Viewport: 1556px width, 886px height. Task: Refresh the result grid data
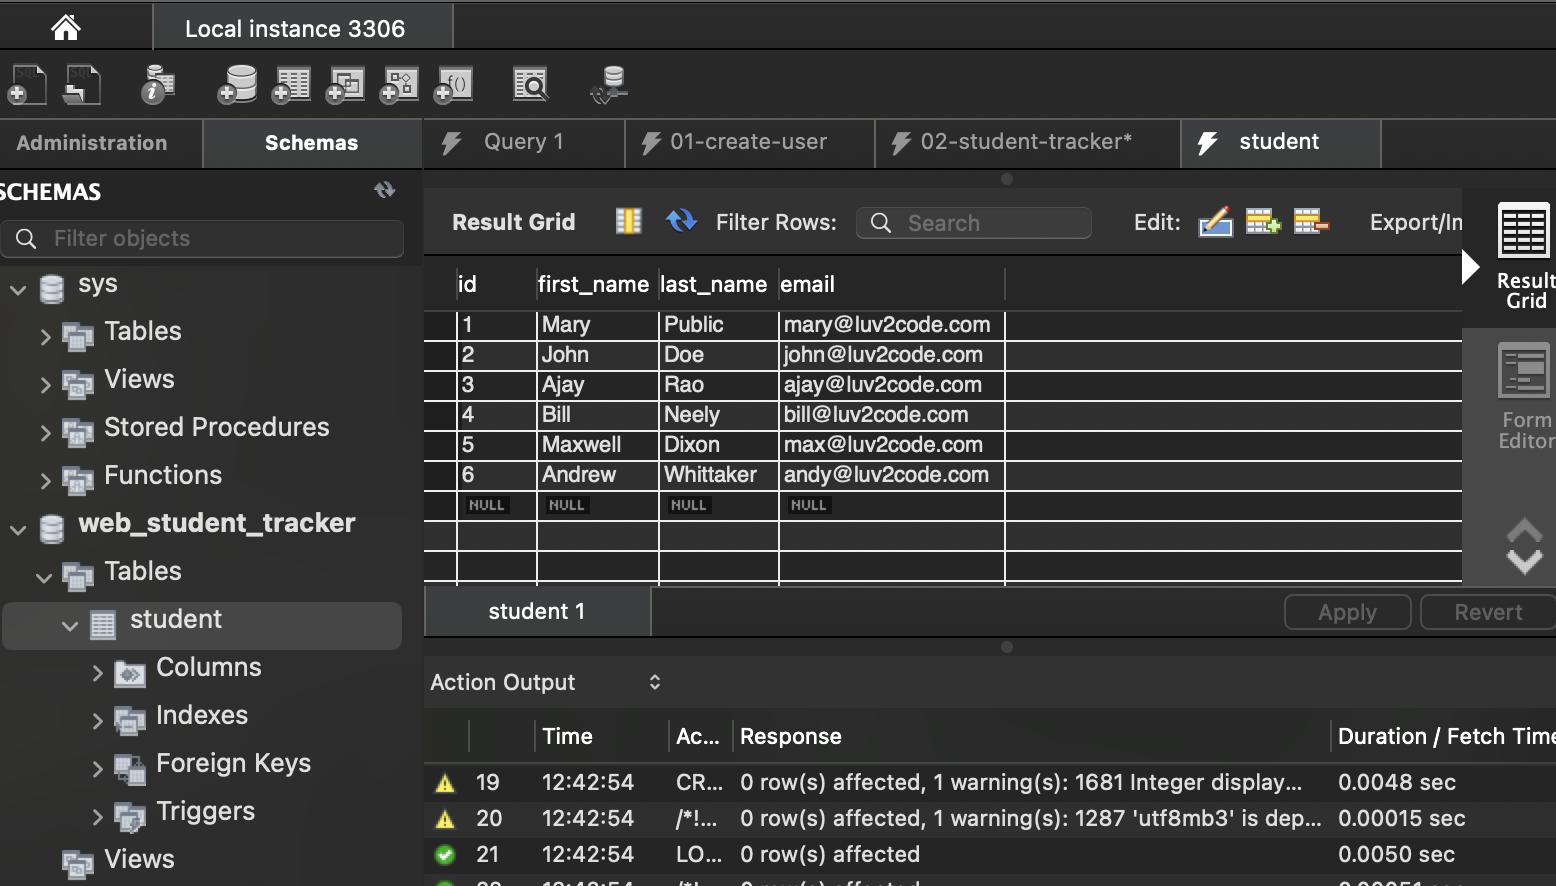(682, 221)
